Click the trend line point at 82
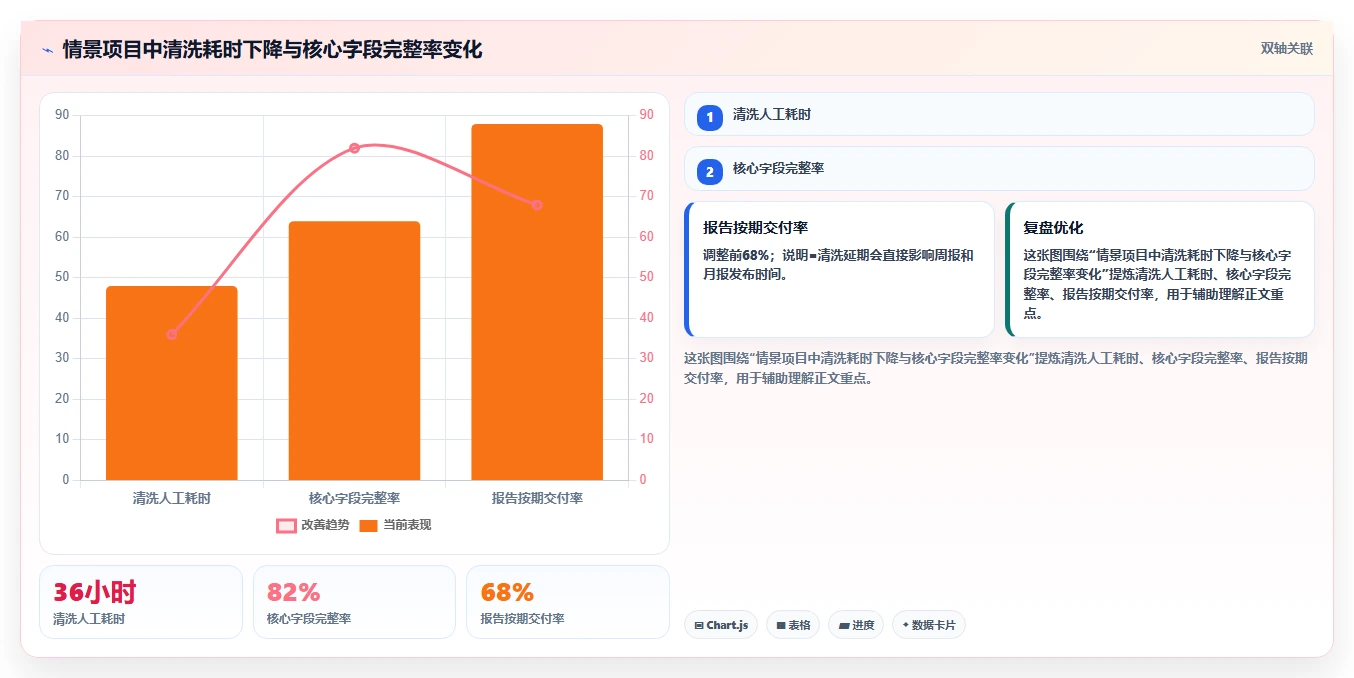1354x678 pixels. 354,148
